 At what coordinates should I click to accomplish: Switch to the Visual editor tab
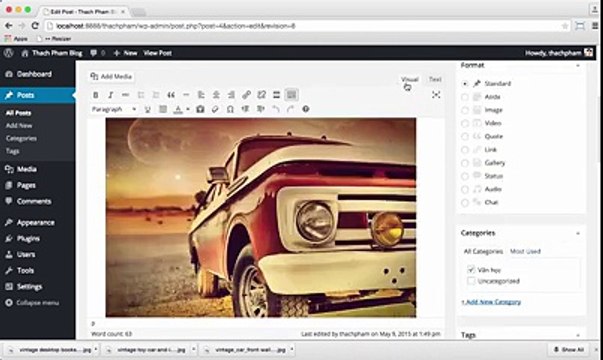(x=410, y=79)
